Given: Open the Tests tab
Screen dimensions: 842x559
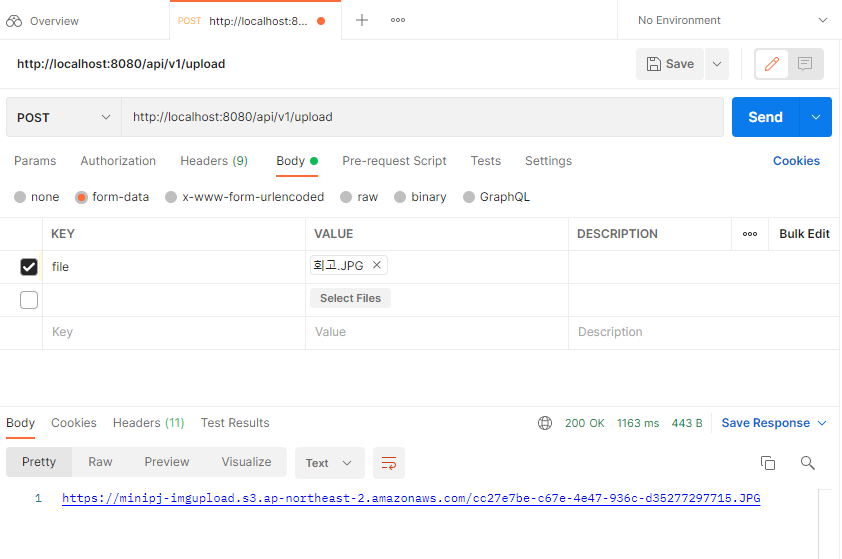Looking at the screenshot, I should click(485, 161).
